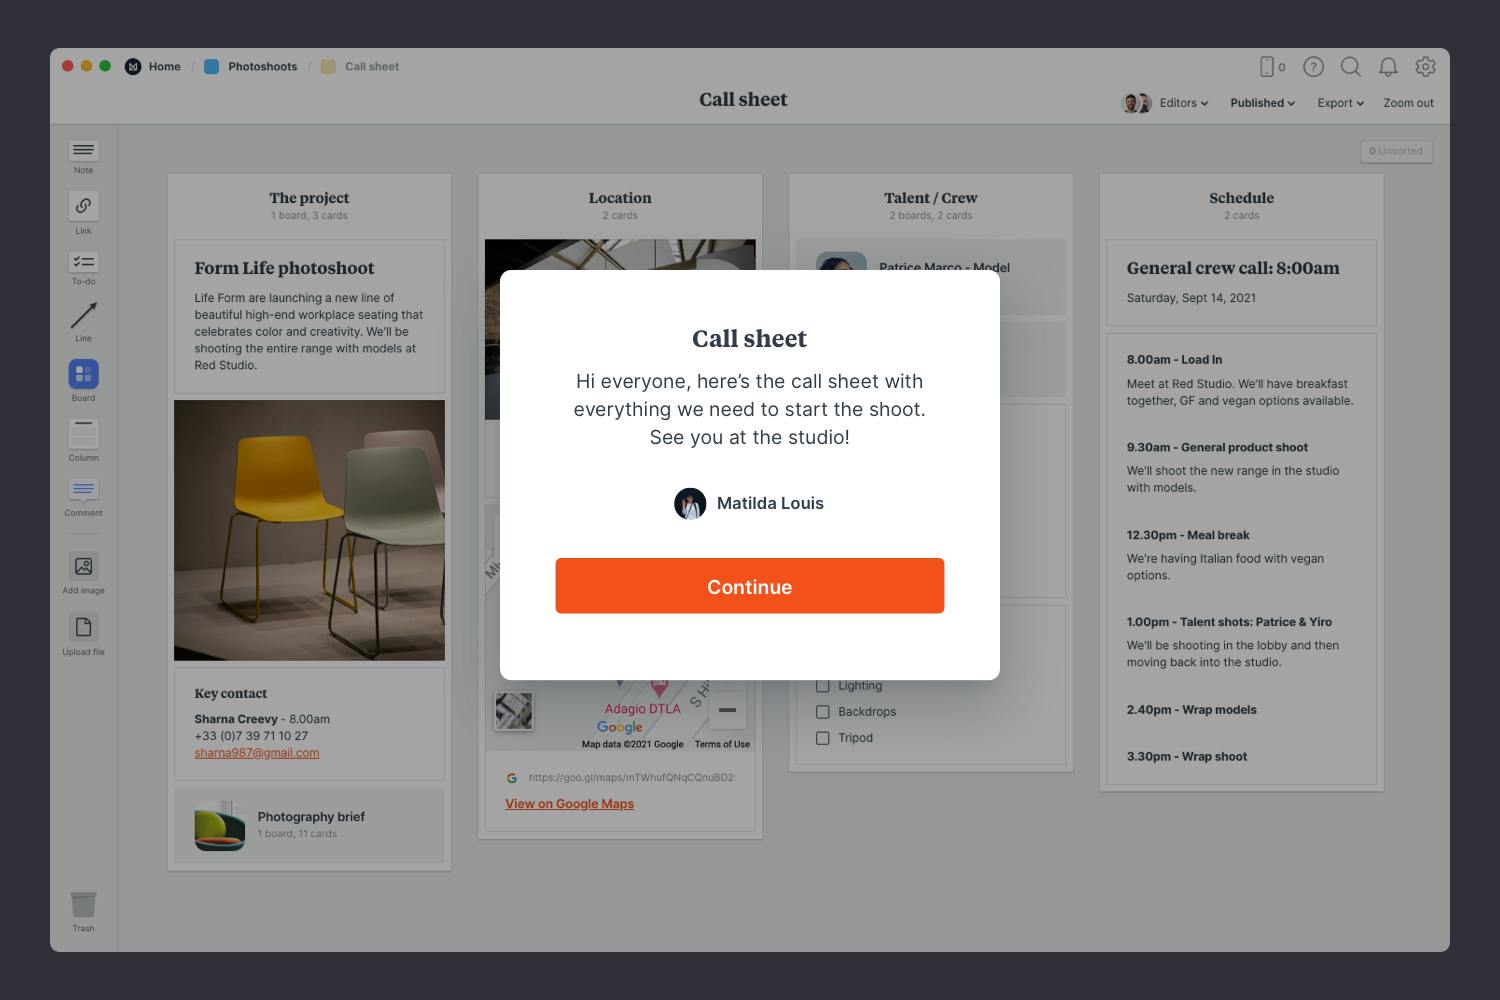Select the Link tool in sidebar
1500x1000 pixels.
(x=83, y=206)
